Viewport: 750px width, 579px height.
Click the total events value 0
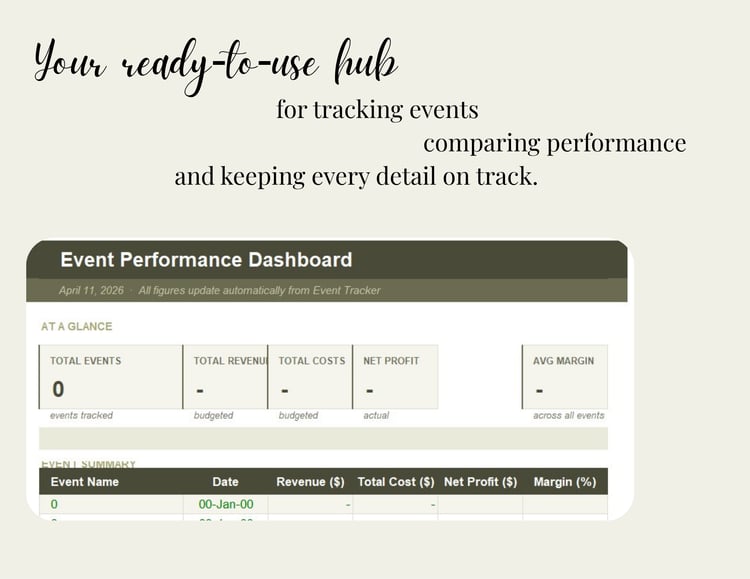(x=58, y=389)
